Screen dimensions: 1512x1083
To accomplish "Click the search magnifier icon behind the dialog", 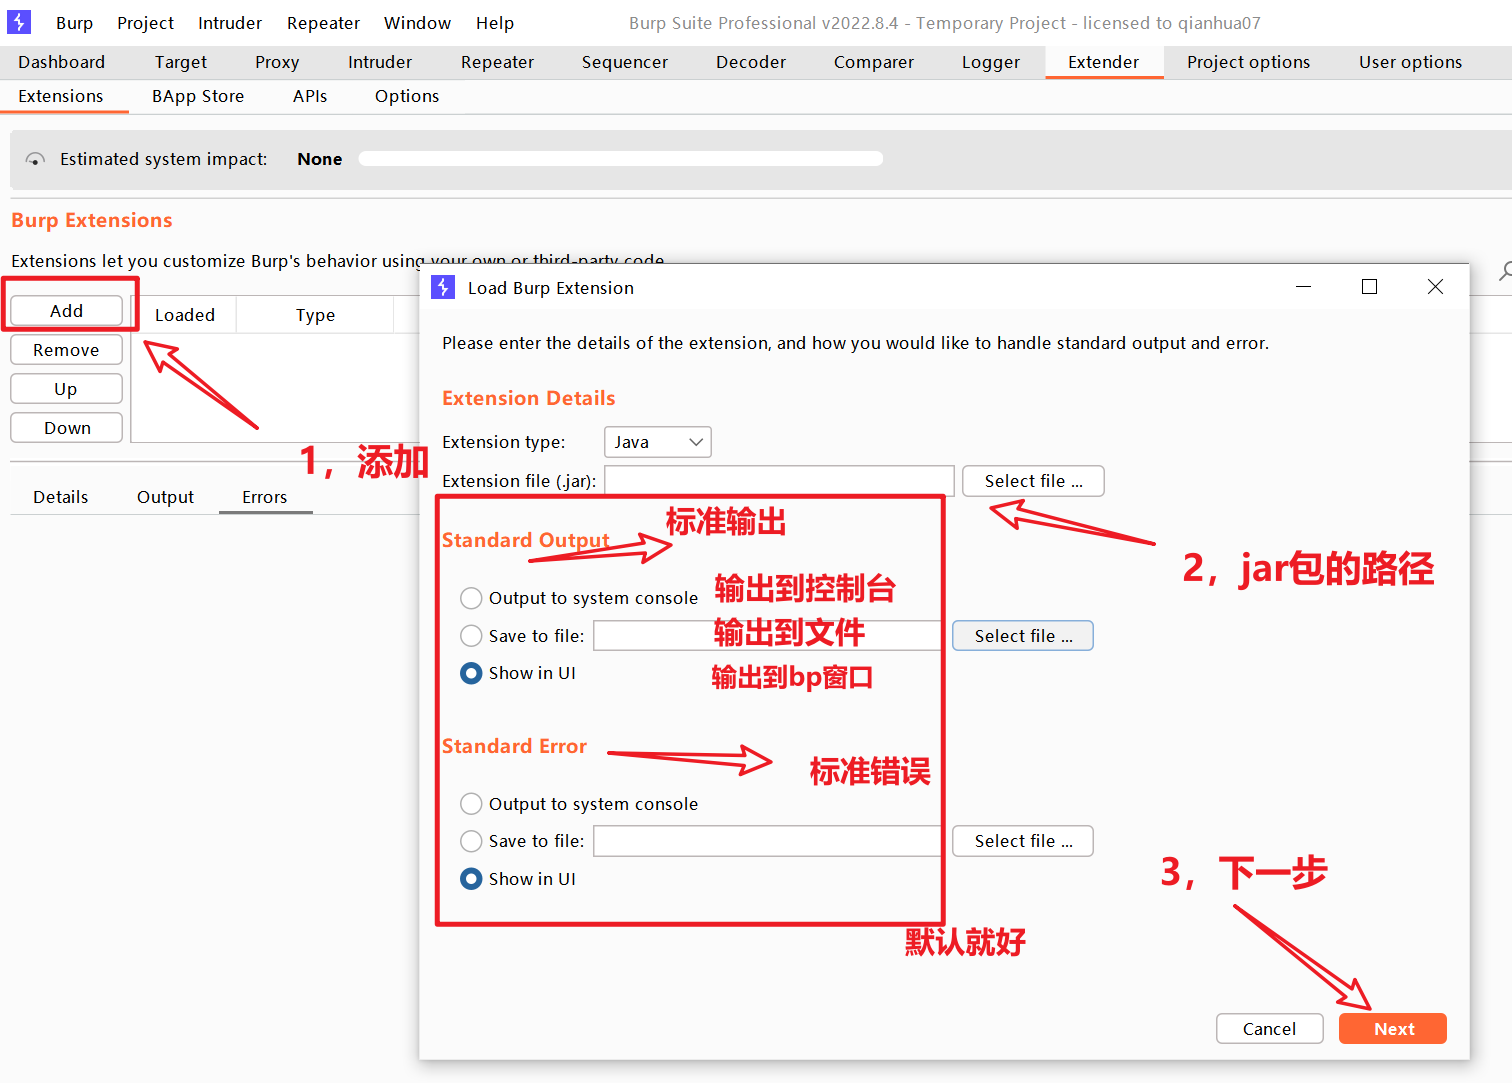I will (1505, 271).
